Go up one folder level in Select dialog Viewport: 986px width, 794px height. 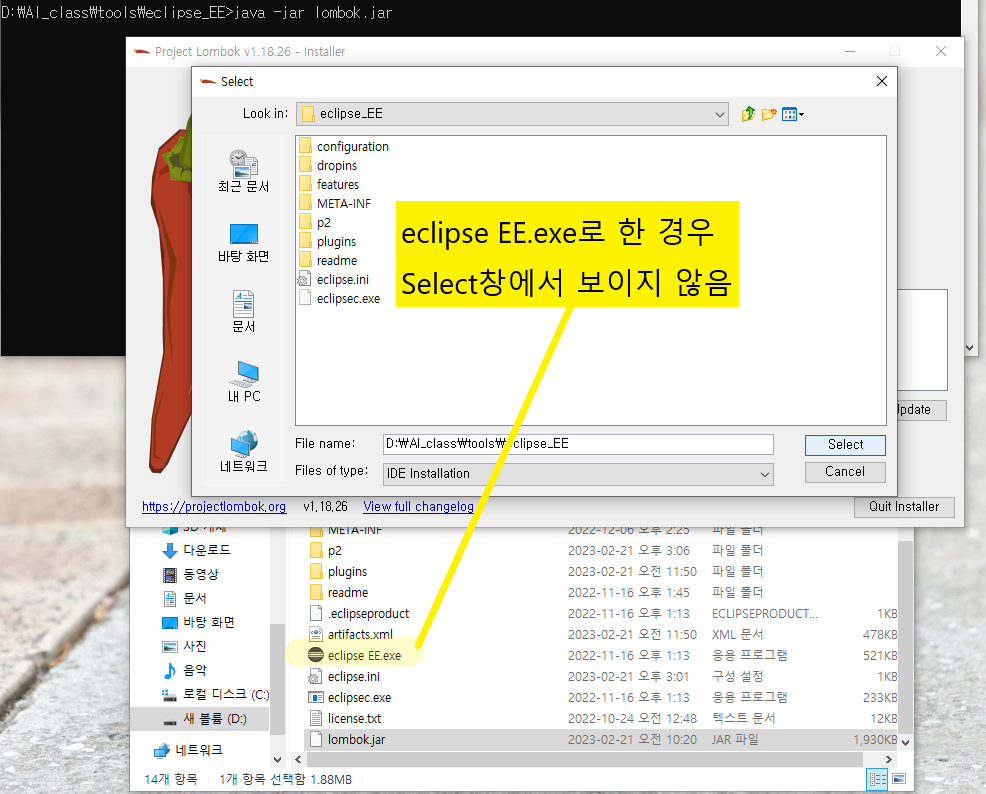(748, 114)
